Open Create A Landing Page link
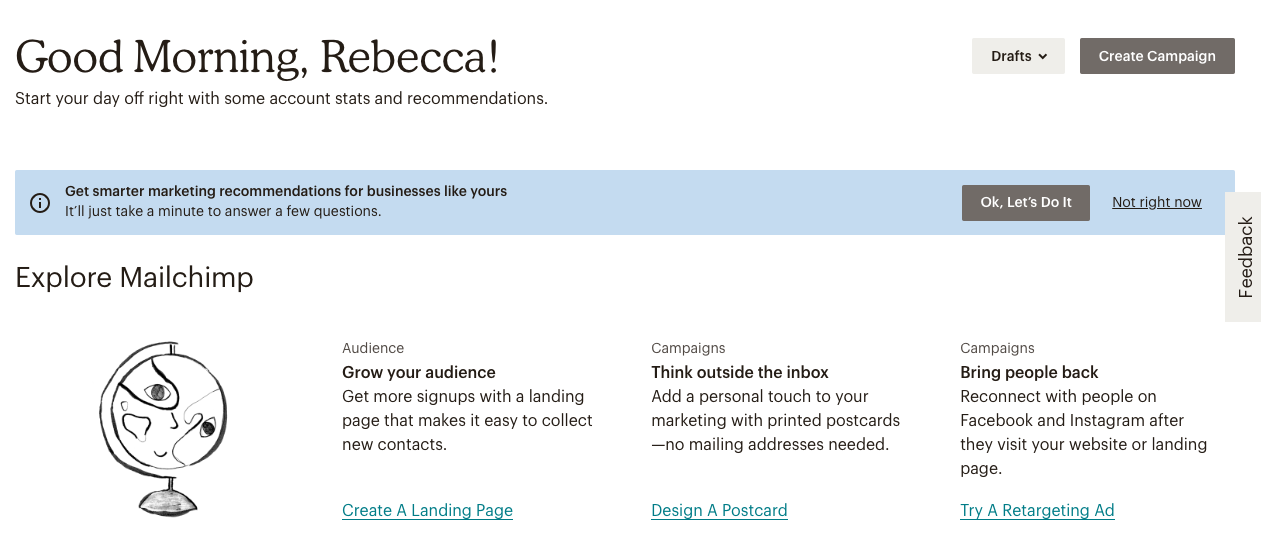The height and width of the screenshot is (556, 1261). 427,510
